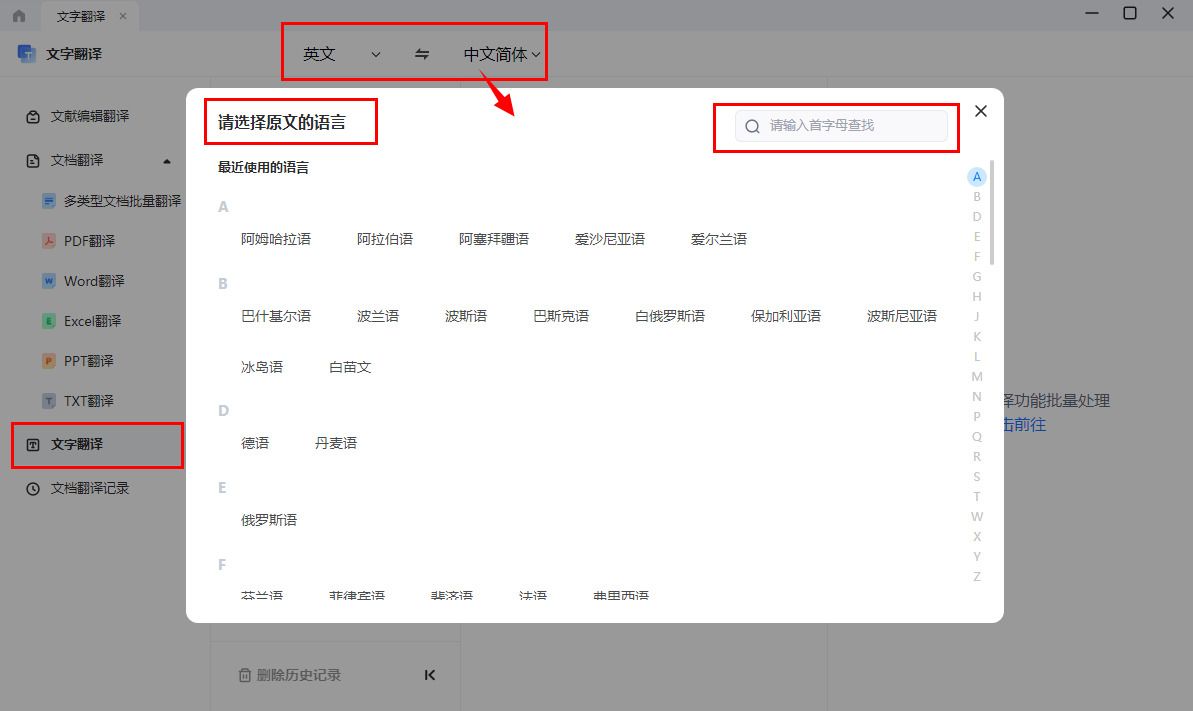Viewport: 1193px width, 711px height.
Task: Click the 首字母查找 search input
Action: point(841,126)
